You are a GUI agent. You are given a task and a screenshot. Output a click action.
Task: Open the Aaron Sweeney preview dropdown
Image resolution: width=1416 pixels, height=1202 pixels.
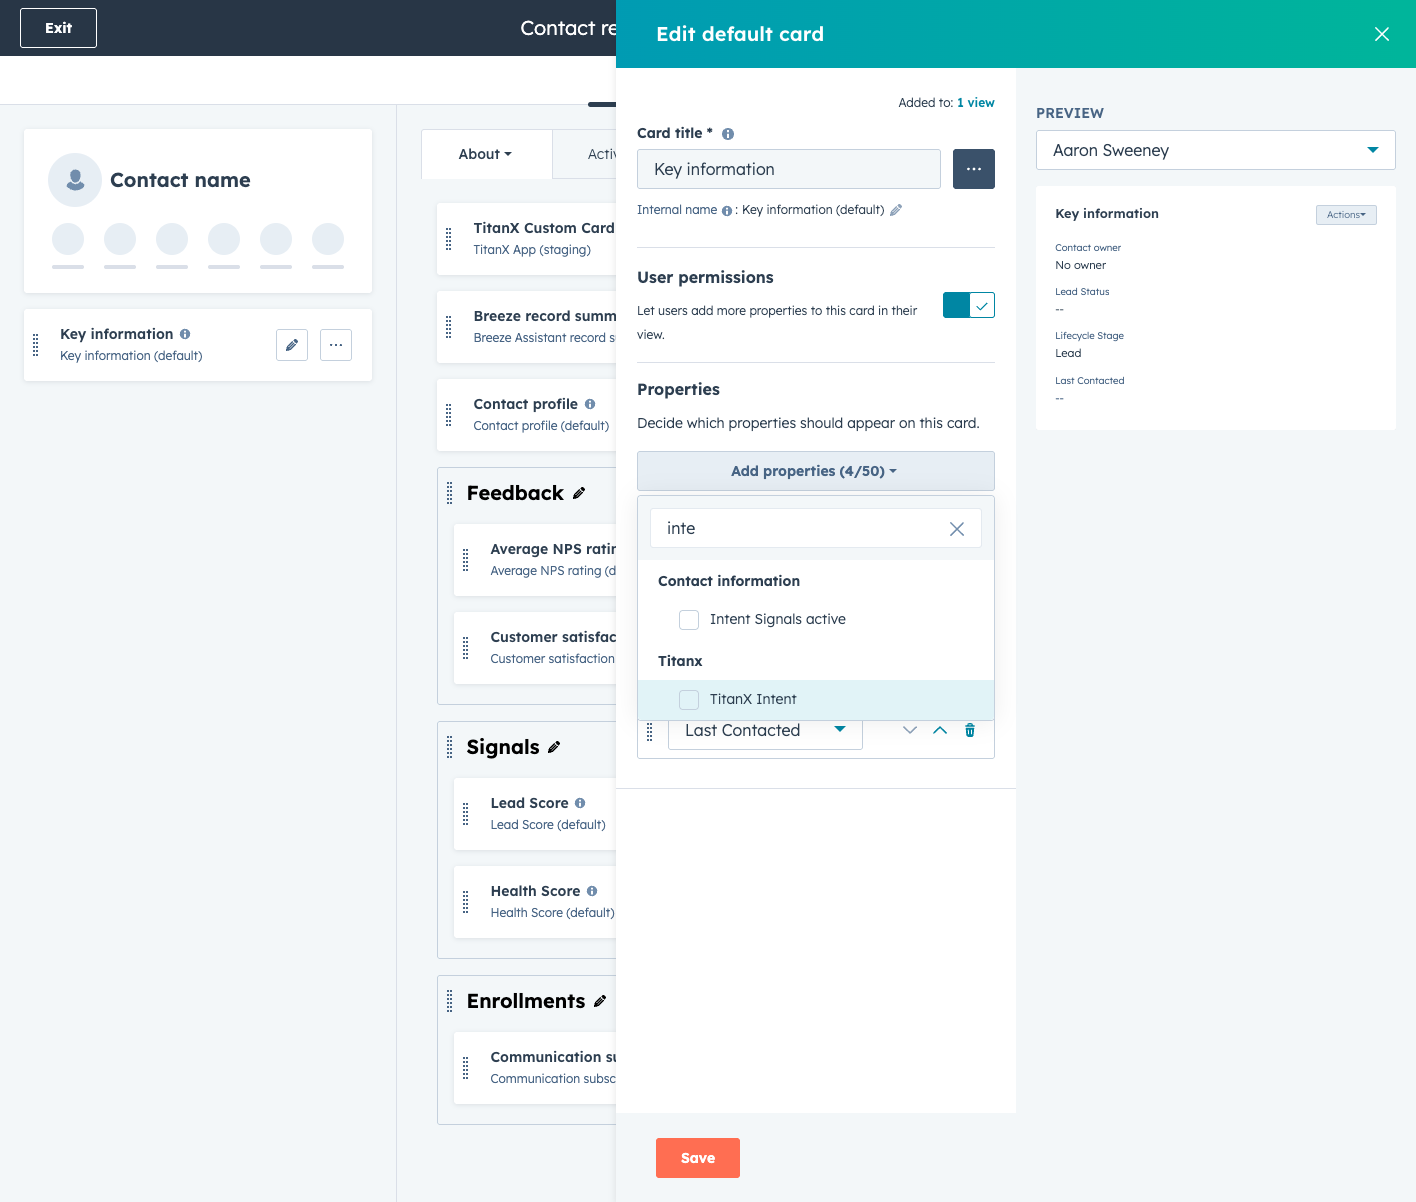[1215, 150]
